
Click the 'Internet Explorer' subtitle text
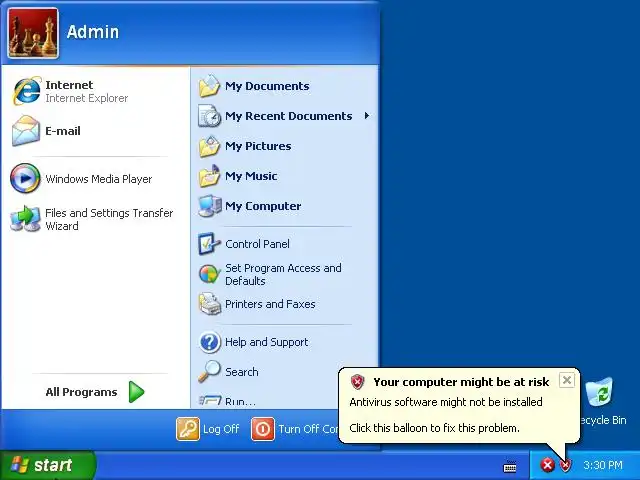point(87,98)
